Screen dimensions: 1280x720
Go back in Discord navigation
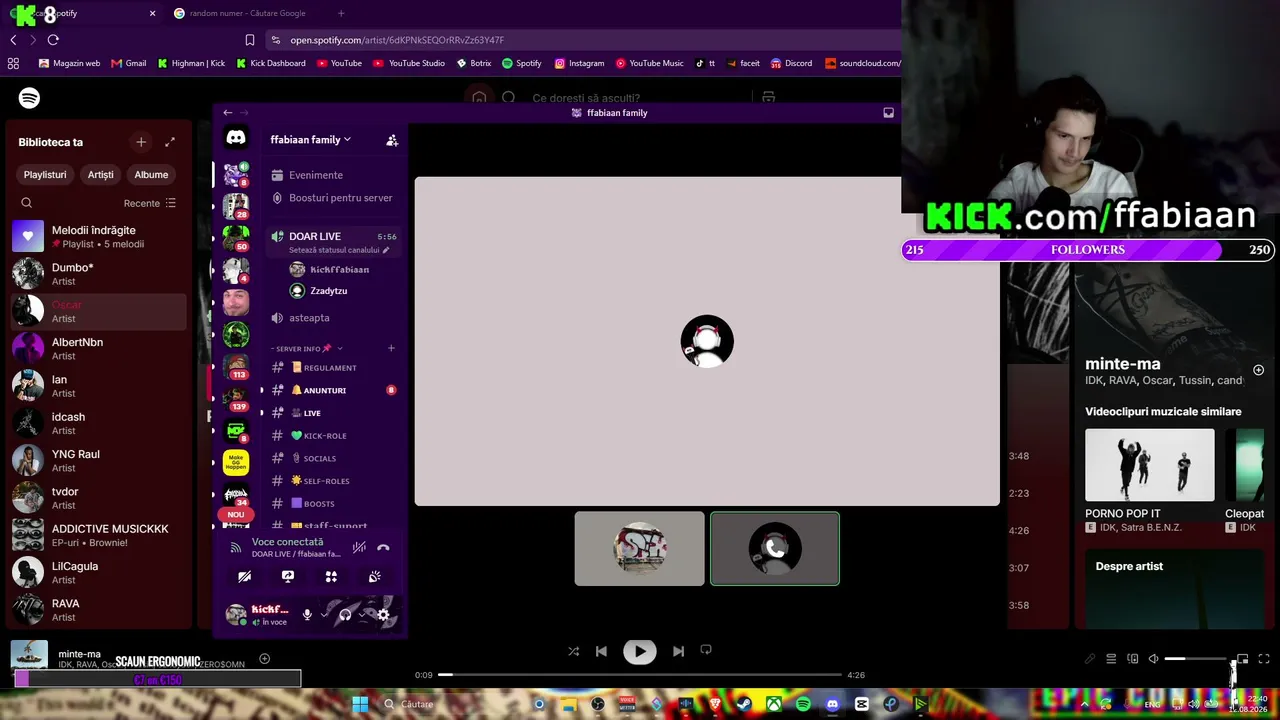pos(227,113)
